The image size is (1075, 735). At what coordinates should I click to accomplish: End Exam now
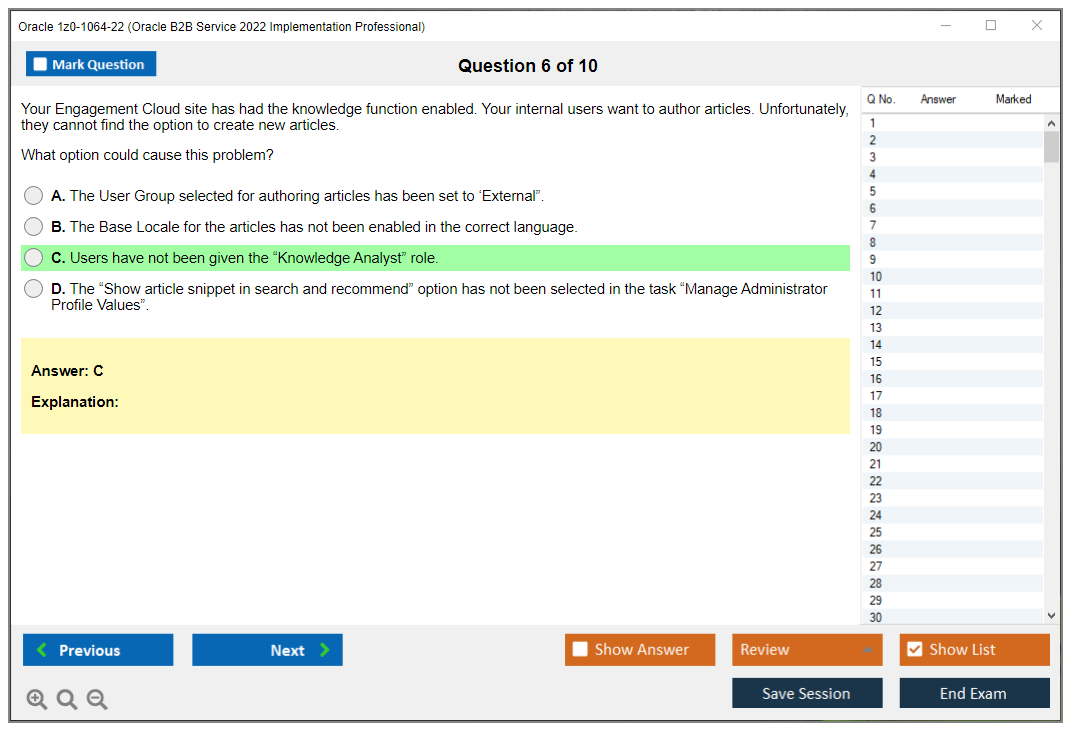pos(974,693)
